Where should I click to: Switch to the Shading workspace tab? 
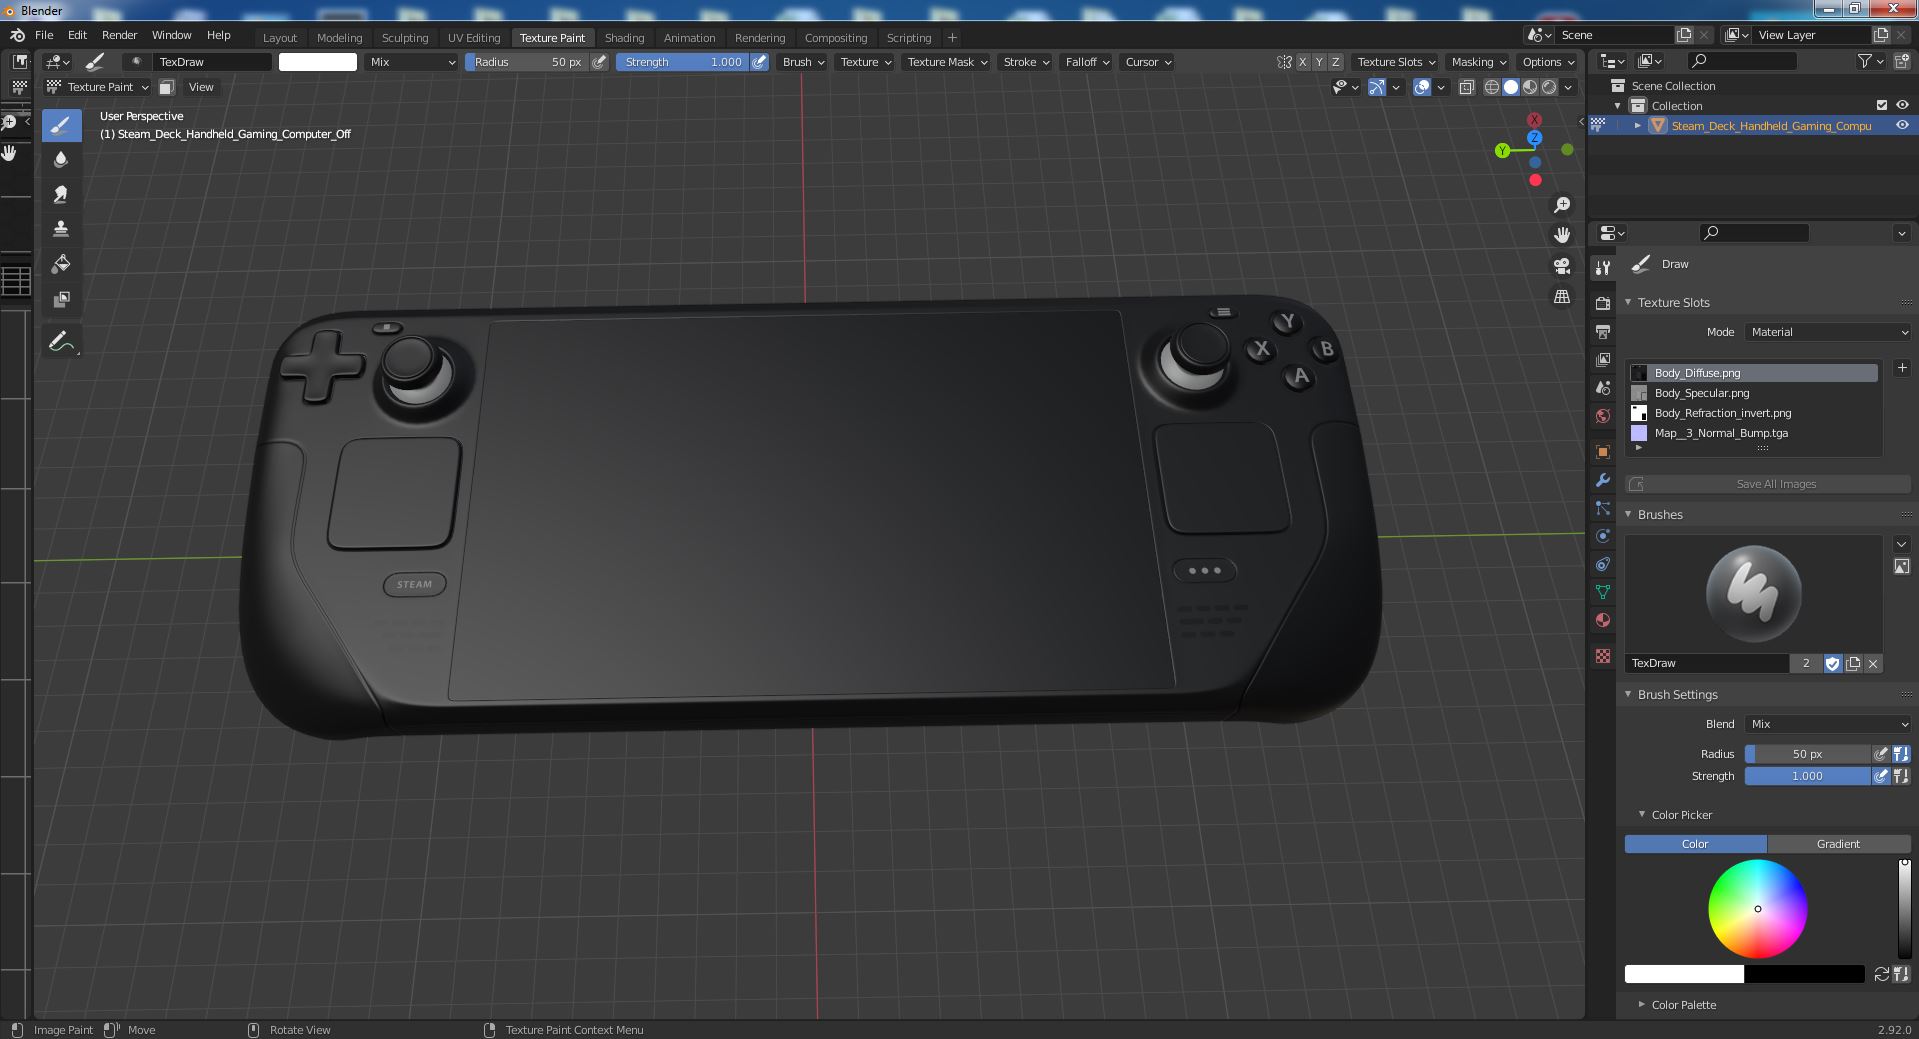pyautogui.click(x=624, y=38)
